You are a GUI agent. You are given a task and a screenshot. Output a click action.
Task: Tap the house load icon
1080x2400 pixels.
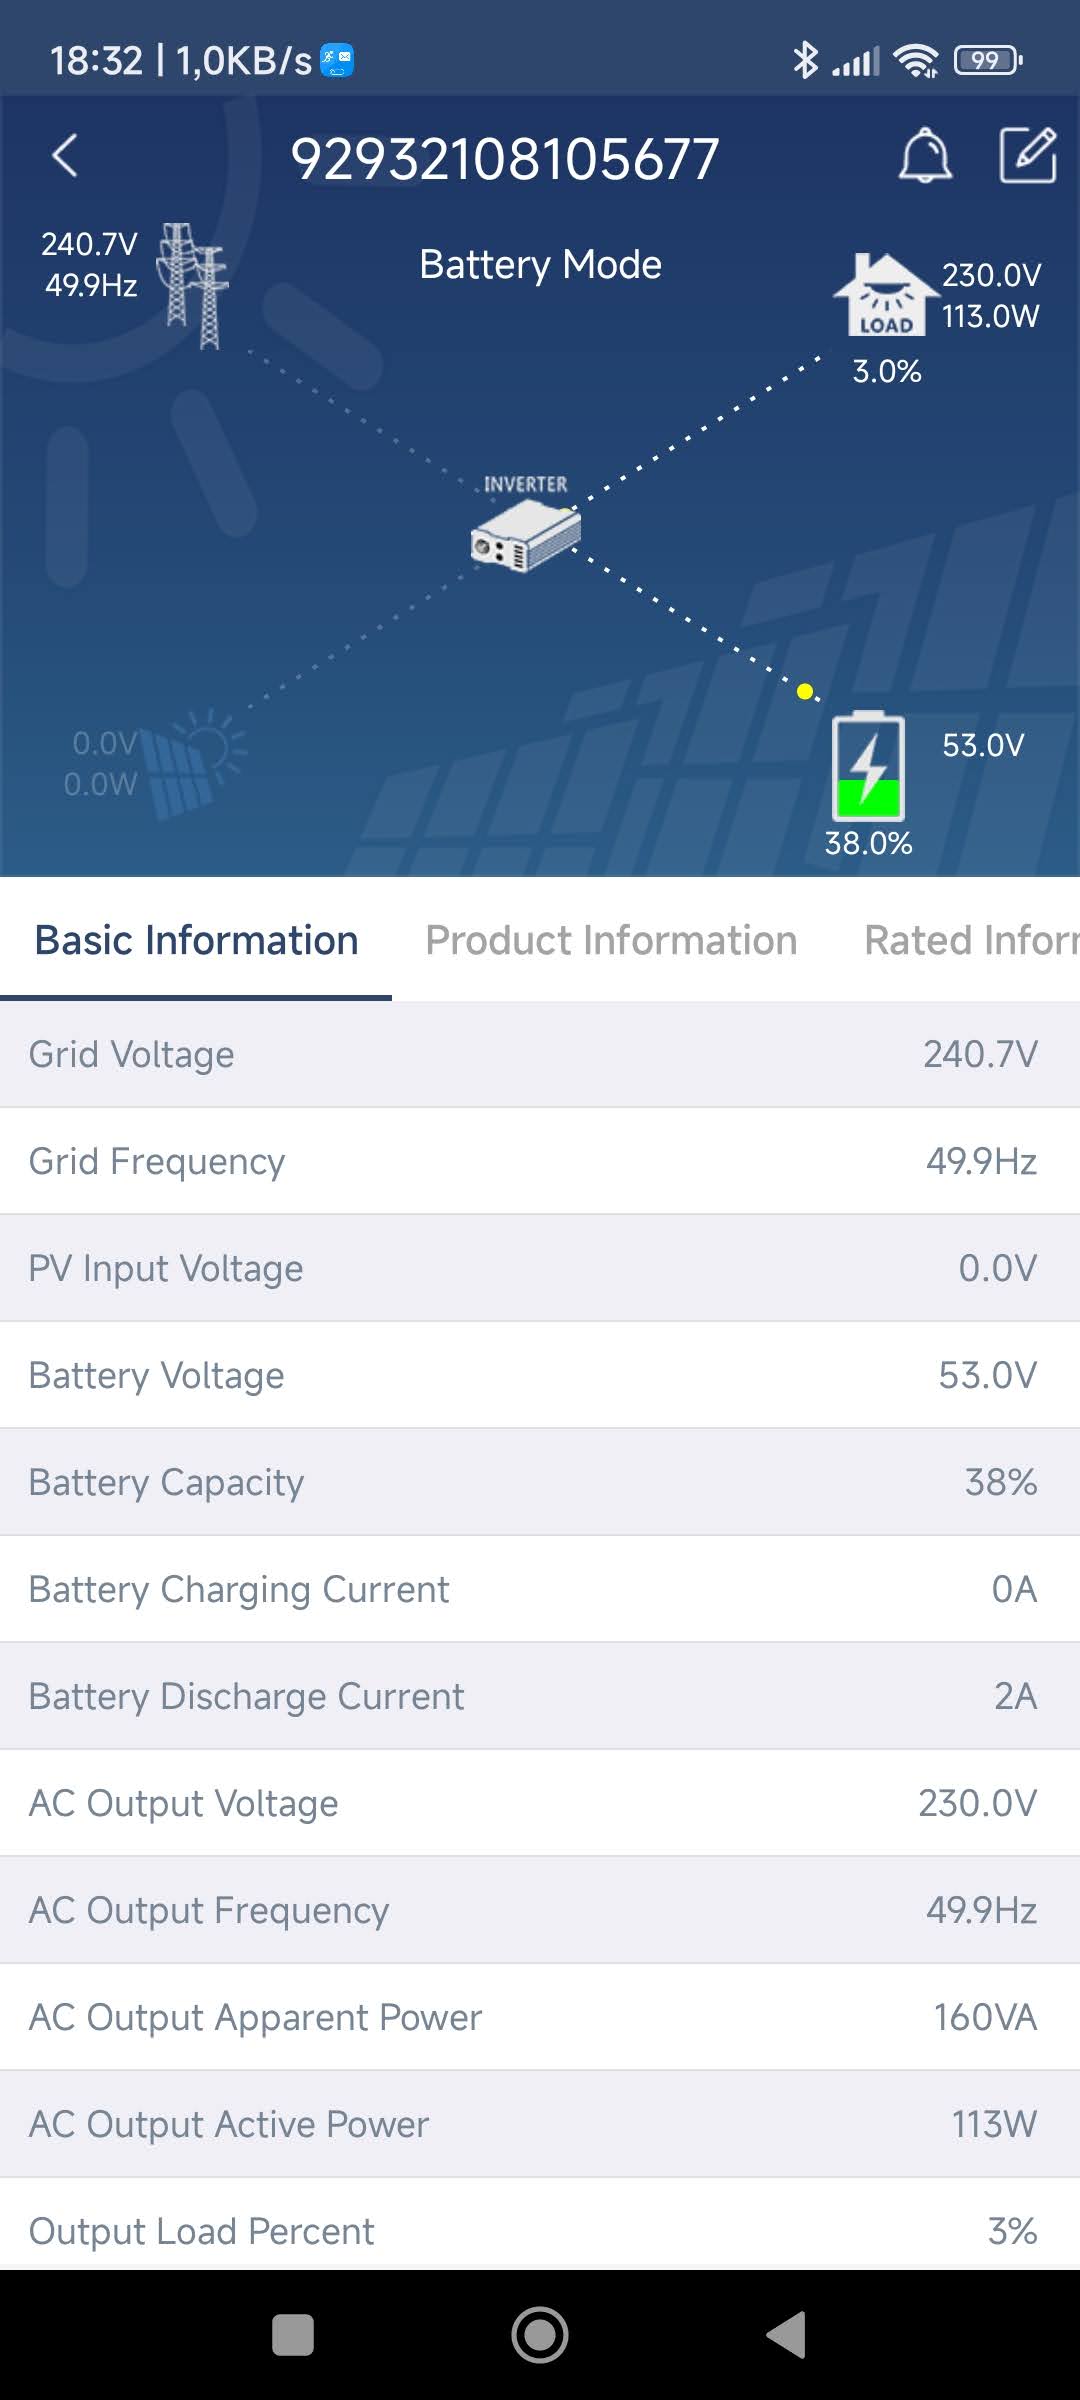tap(884, 296)
